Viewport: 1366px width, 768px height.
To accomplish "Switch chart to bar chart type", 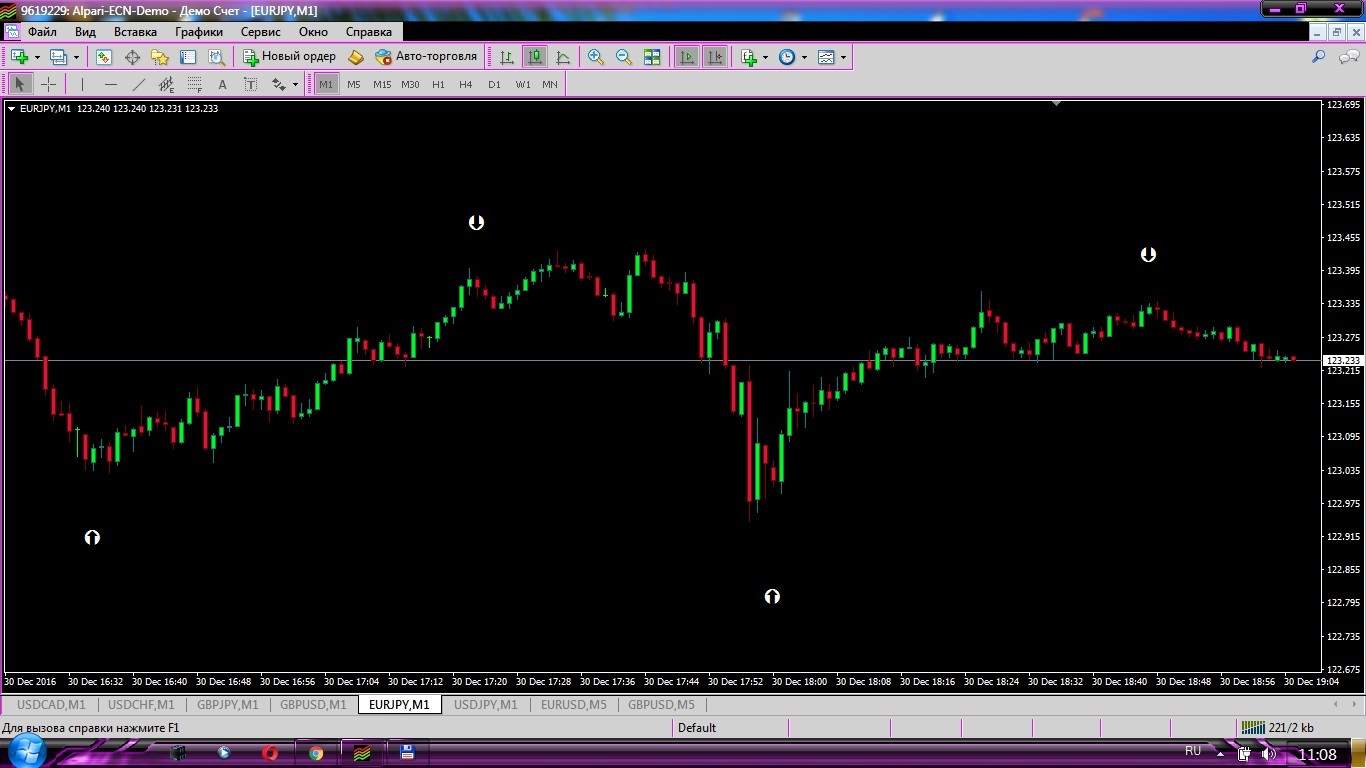I will [507, 57].
